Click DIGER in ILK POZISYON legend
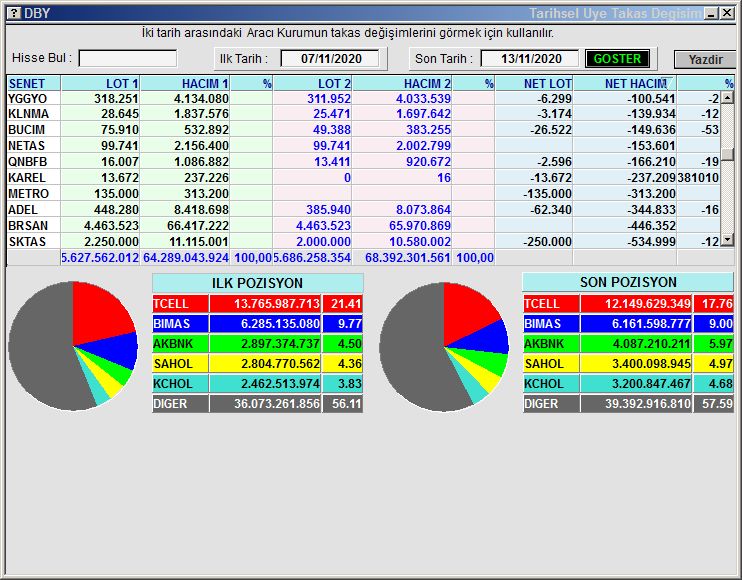The image size is (742, 580). click(180, 404)
